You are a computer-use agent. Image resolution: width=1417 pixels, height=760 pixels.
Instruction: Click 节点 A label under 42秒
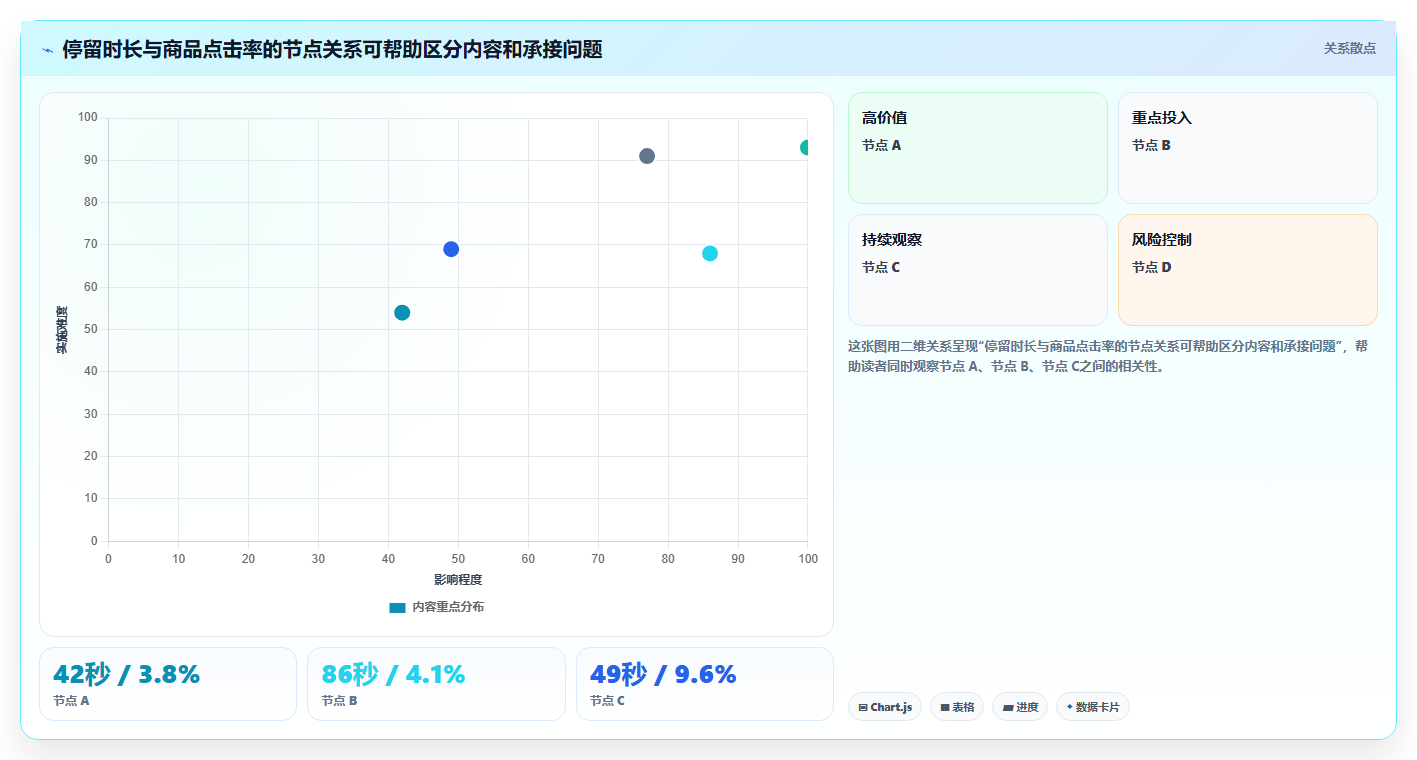tap(71, 701)
